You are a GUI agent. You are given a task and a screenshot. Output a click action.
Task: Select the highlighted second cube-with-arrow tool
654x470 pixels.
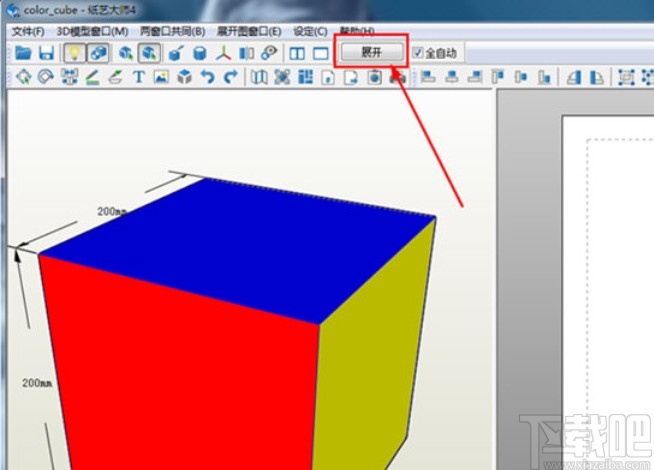click(x=149, y=53)
